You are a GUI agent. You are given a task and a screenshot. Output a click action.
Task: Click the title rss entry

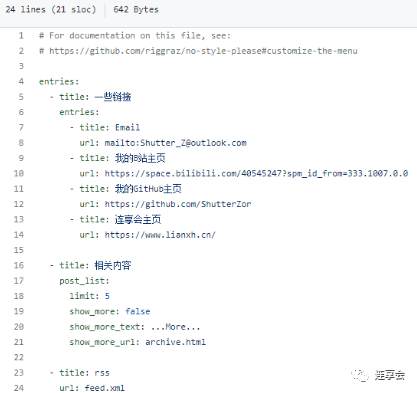pyautogui.click(x=84, y=373)
